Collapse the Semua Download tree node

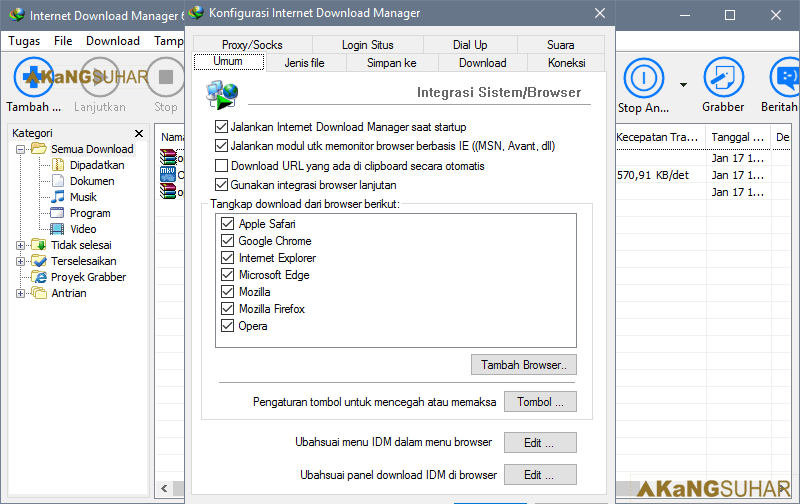(x=20, y=149)
